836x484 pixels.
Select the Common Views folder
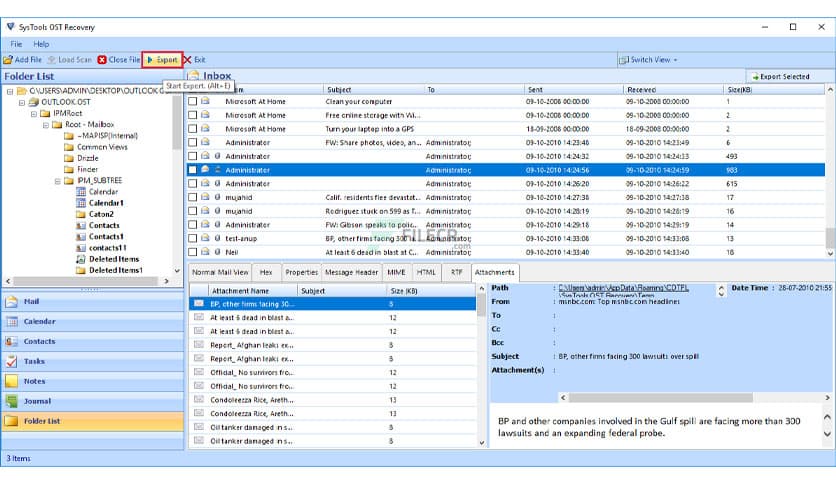102,147
